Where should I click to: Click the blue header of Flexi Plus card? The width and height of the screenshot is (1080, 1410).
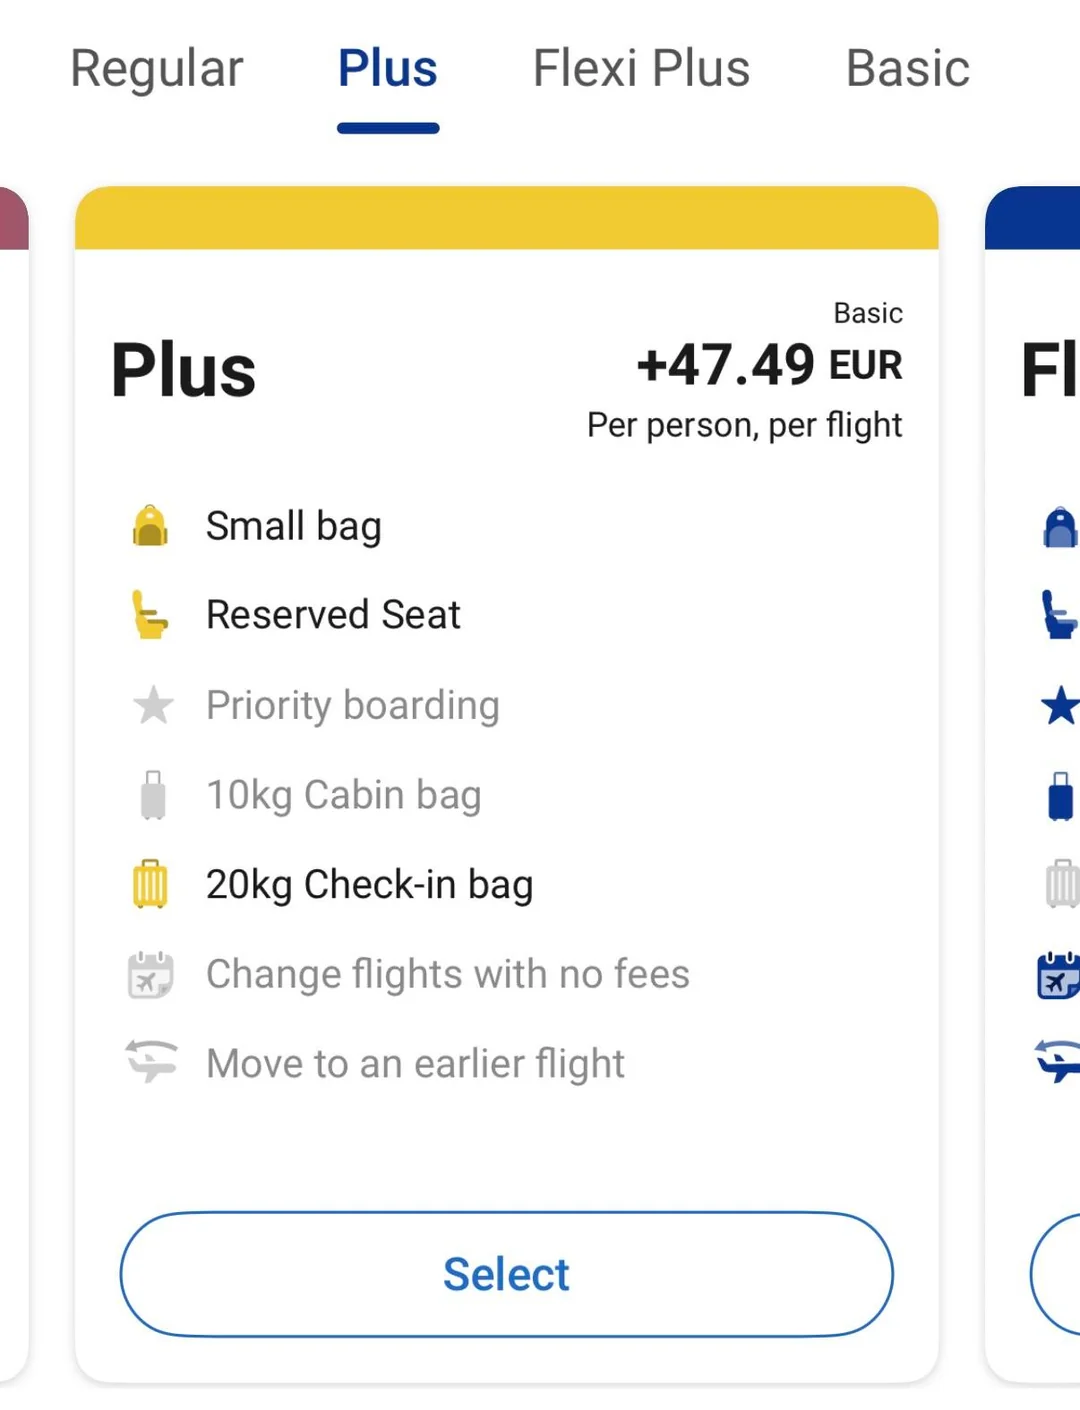(x=1035, y=219)
